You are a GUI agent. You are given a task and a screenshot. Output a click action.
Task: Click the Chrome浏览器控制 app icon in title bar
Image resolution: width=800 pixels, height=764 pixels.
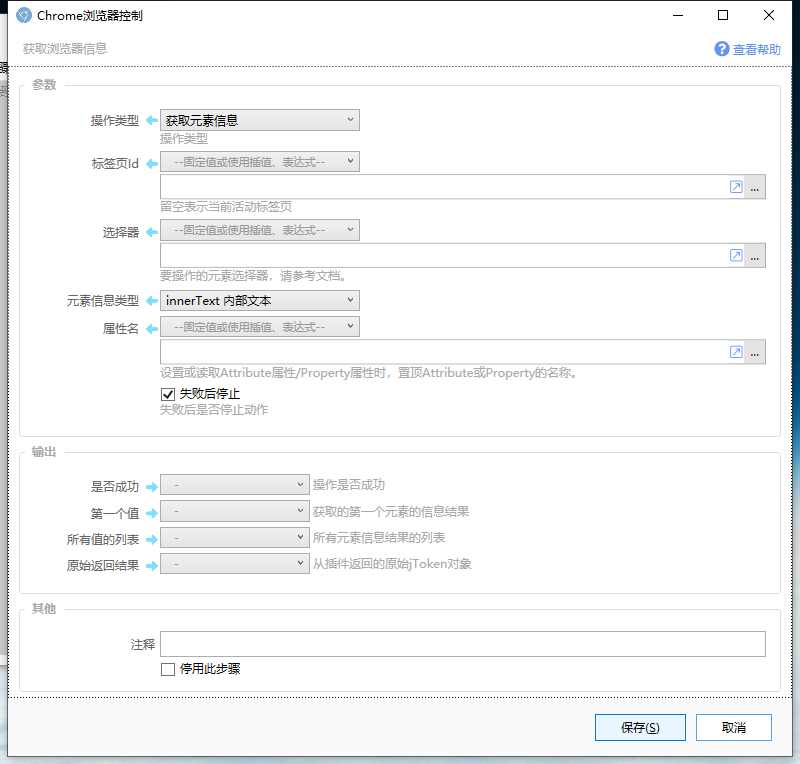click(23, 15)
